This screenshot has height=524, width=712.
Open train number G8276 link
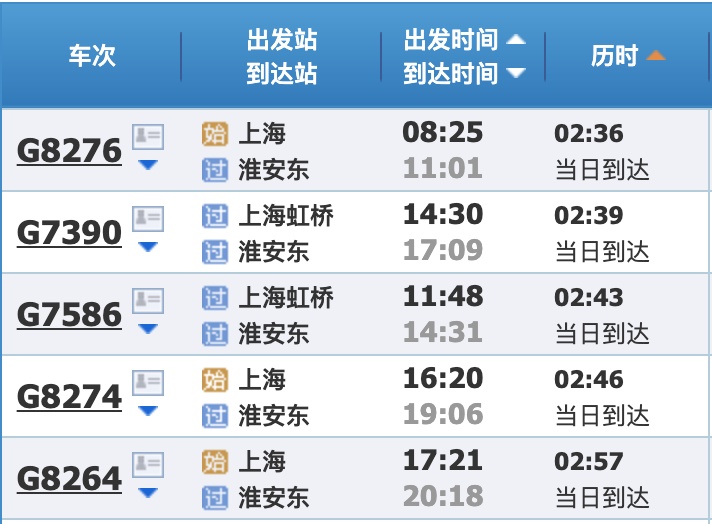[x=69, y=151]
